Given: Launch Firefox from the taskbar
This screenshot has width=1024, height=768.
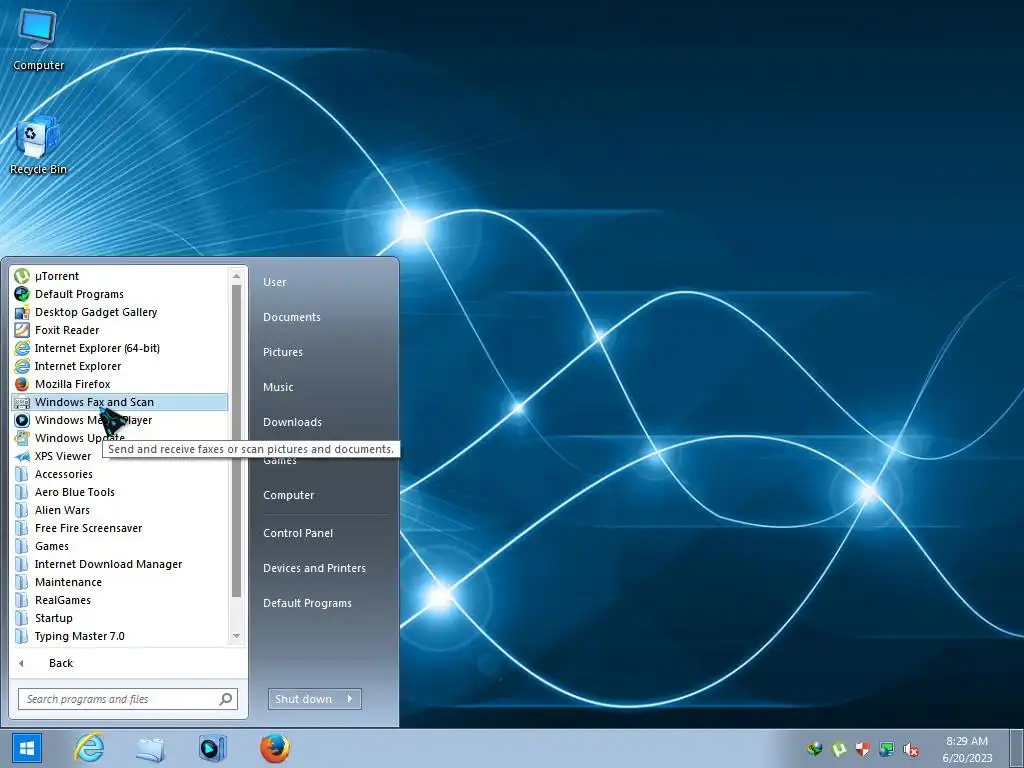Looking at the screenshot, I should pyautogui.click(x=275, y=748).
